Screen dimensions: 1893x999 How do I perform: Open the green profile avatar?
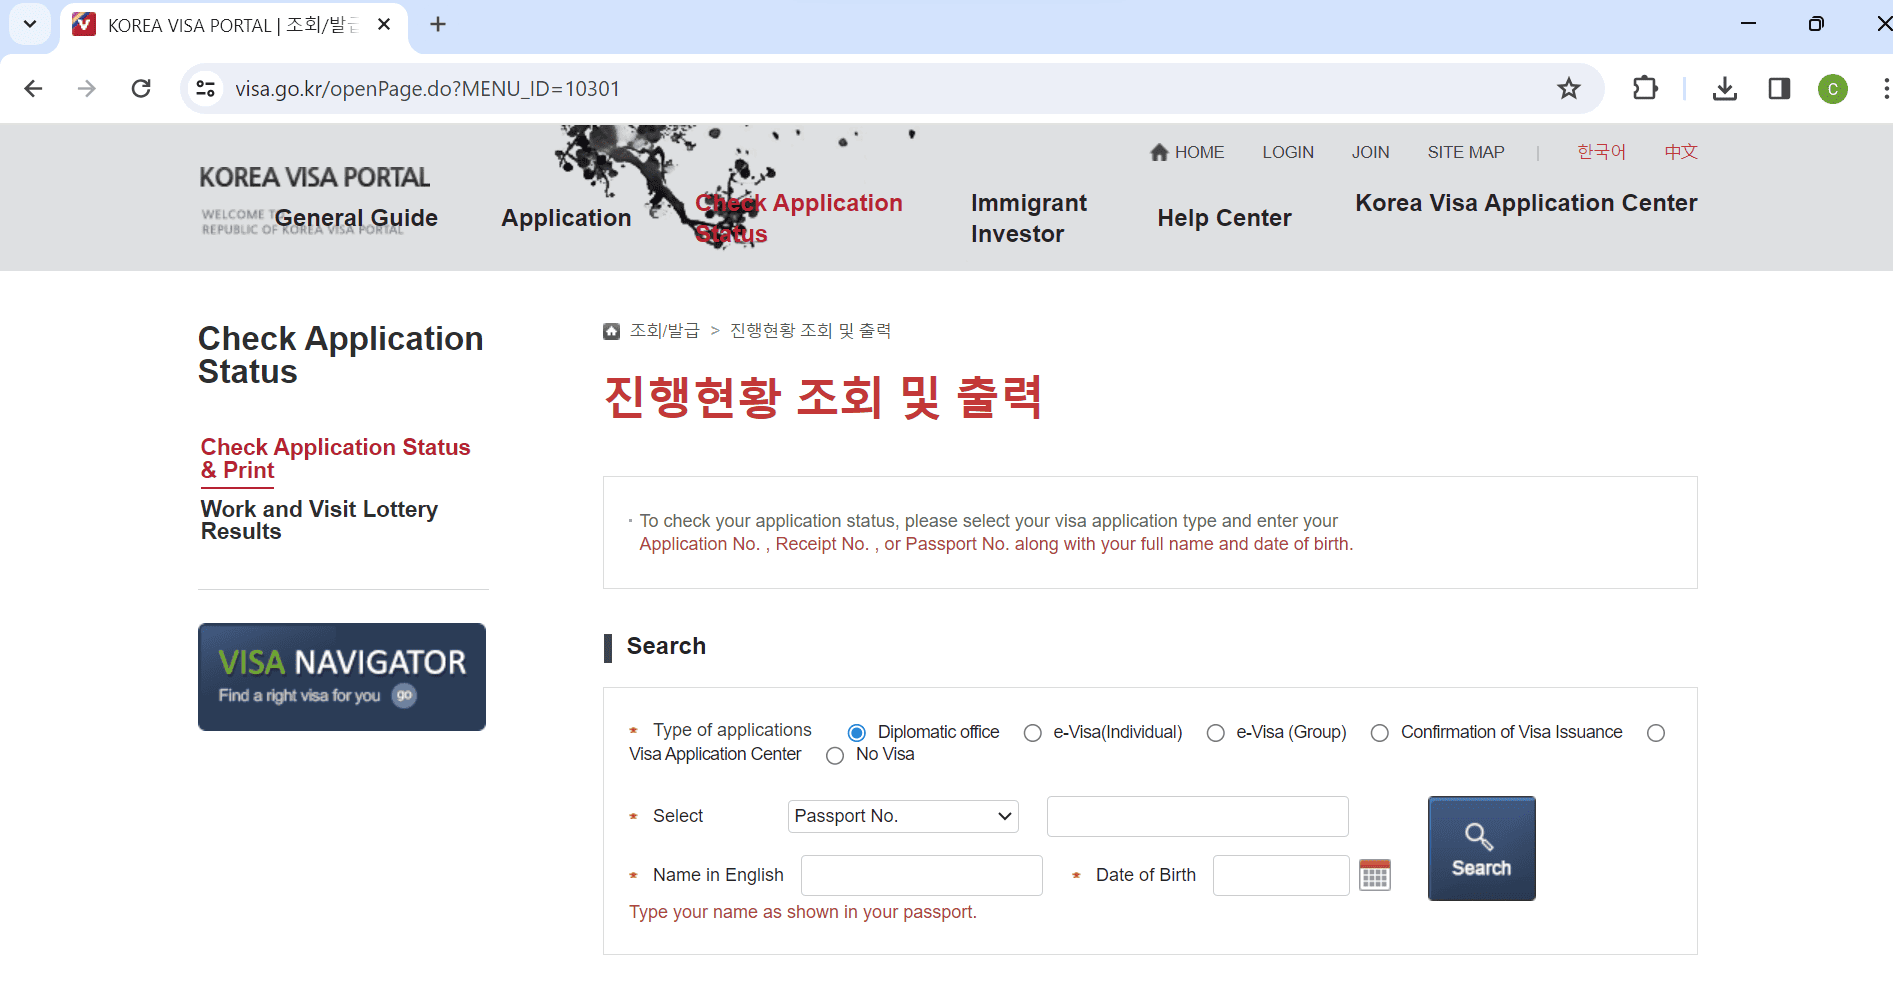click(1832, 89)
